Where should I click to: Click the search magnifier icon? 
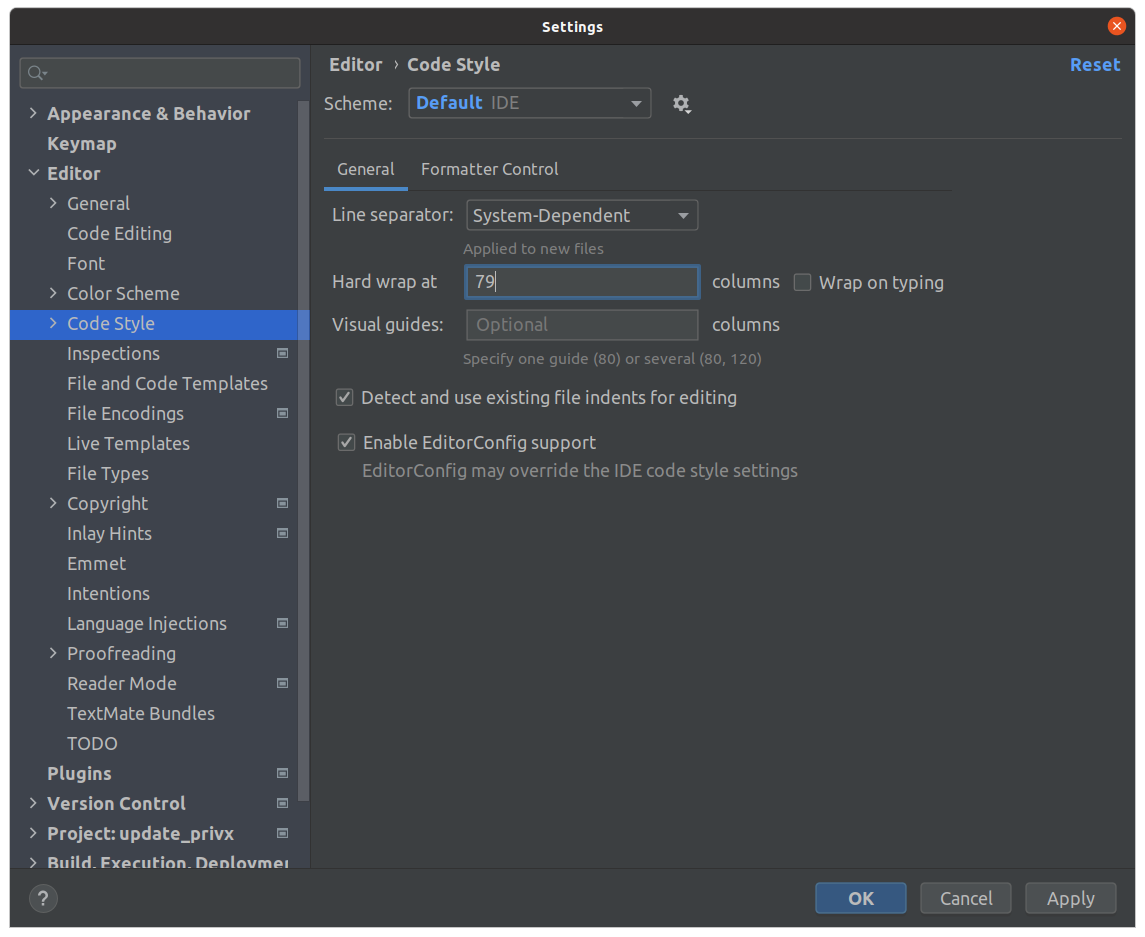(x=37, y=73)
